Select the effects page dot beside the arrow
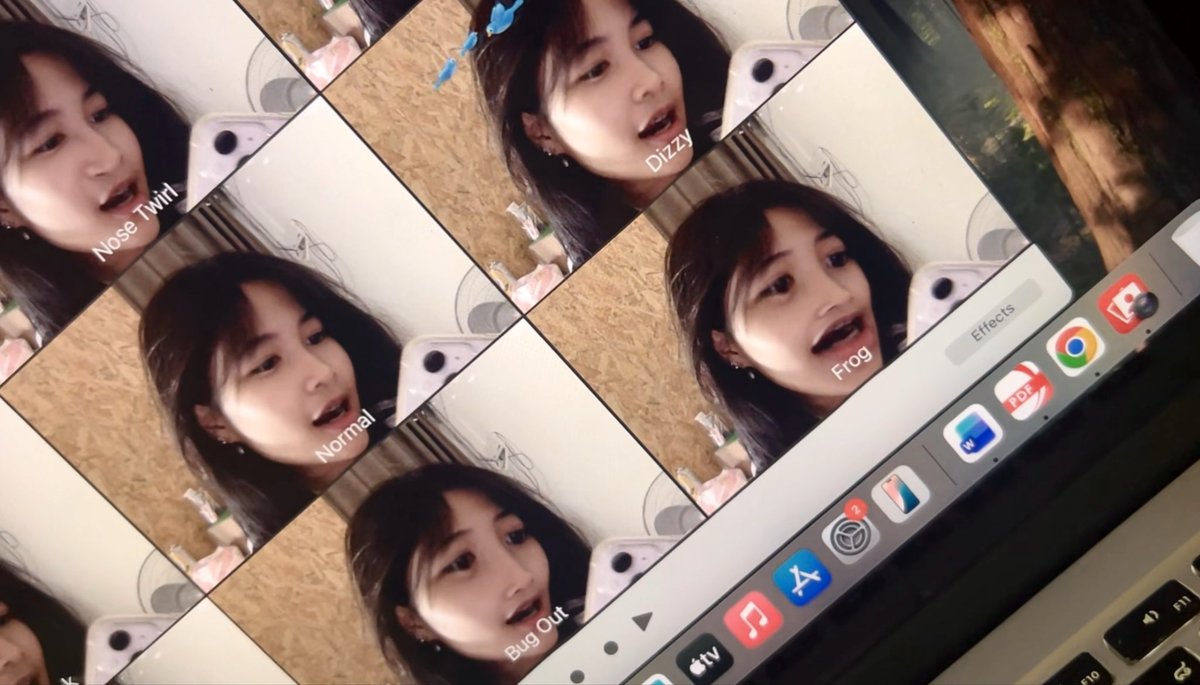Viewport: 1200px width, 685px height. tap(610, 647)
